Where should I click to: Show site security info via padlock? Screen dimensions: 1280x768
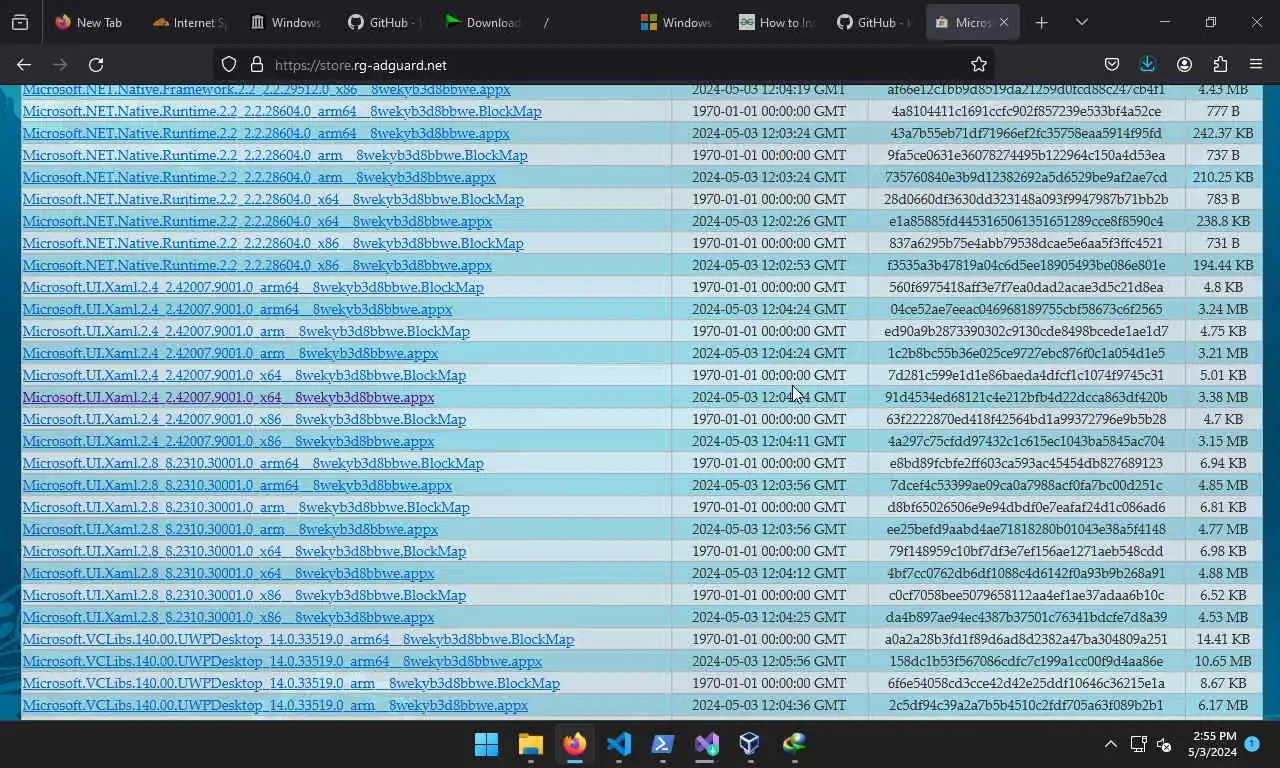pyautogui.click(x=256, y=65)
